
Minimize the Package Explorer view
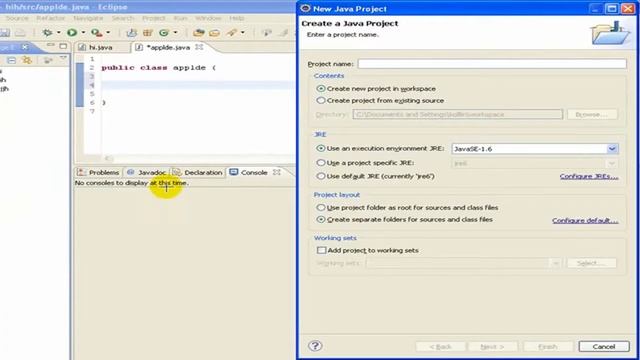tap(51, 45)
